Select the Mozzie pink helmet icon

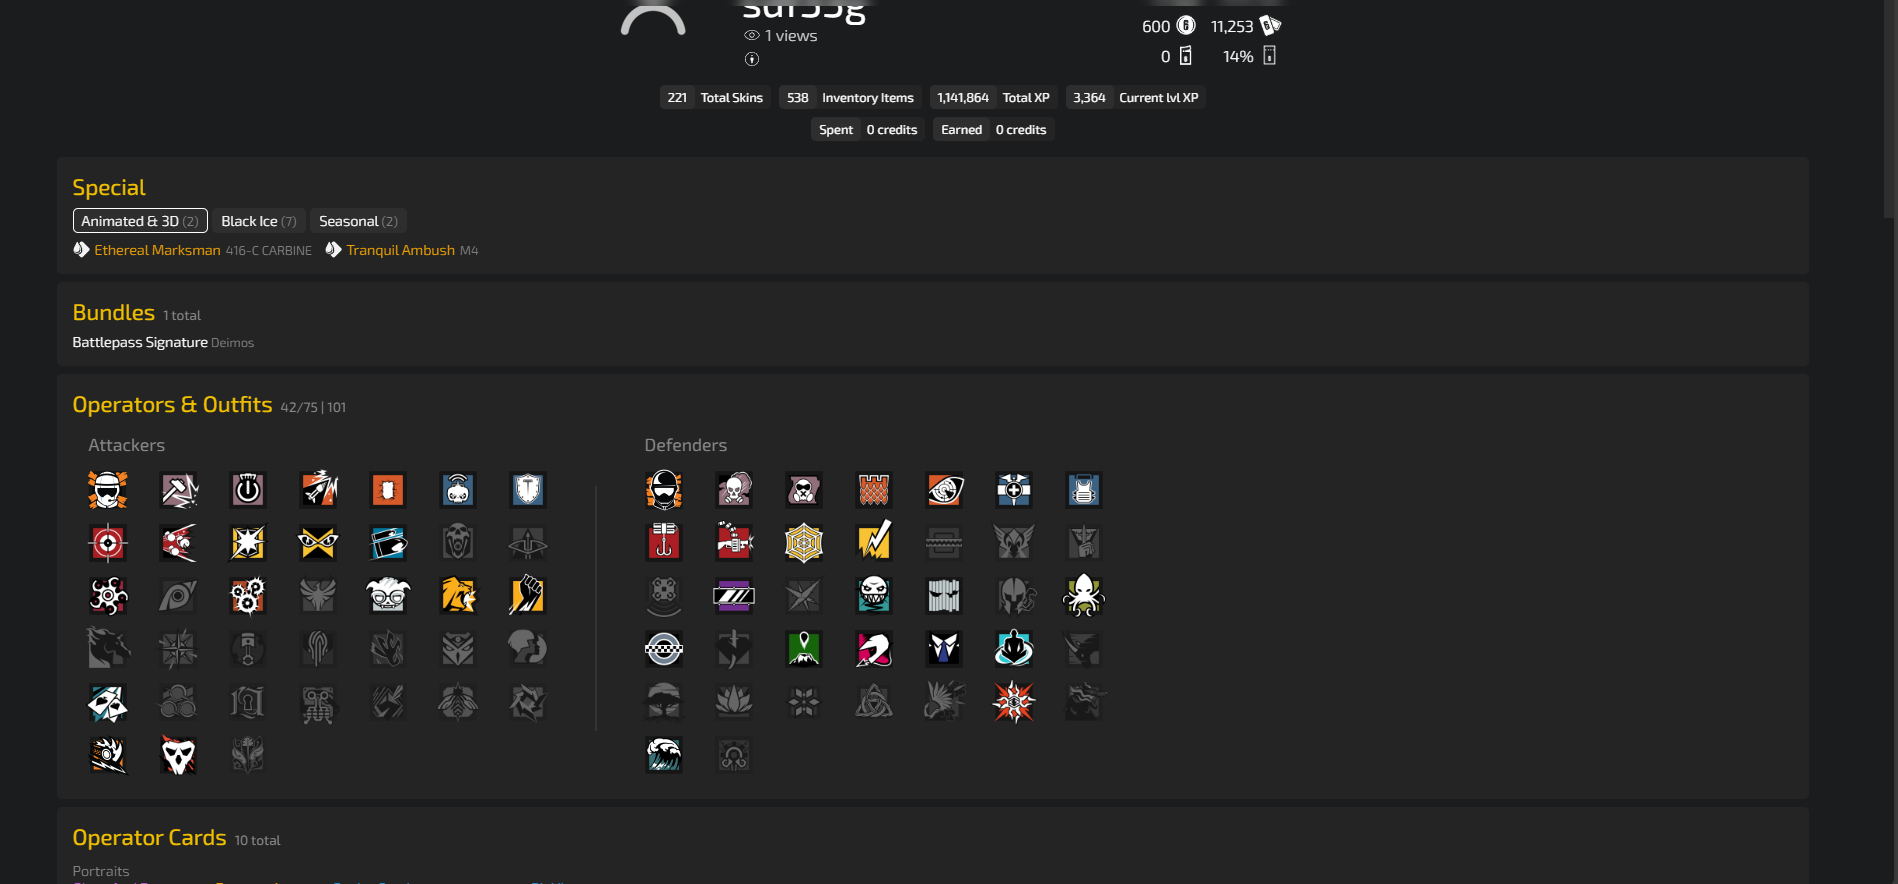pyautogui.click(x=874, y=649)
